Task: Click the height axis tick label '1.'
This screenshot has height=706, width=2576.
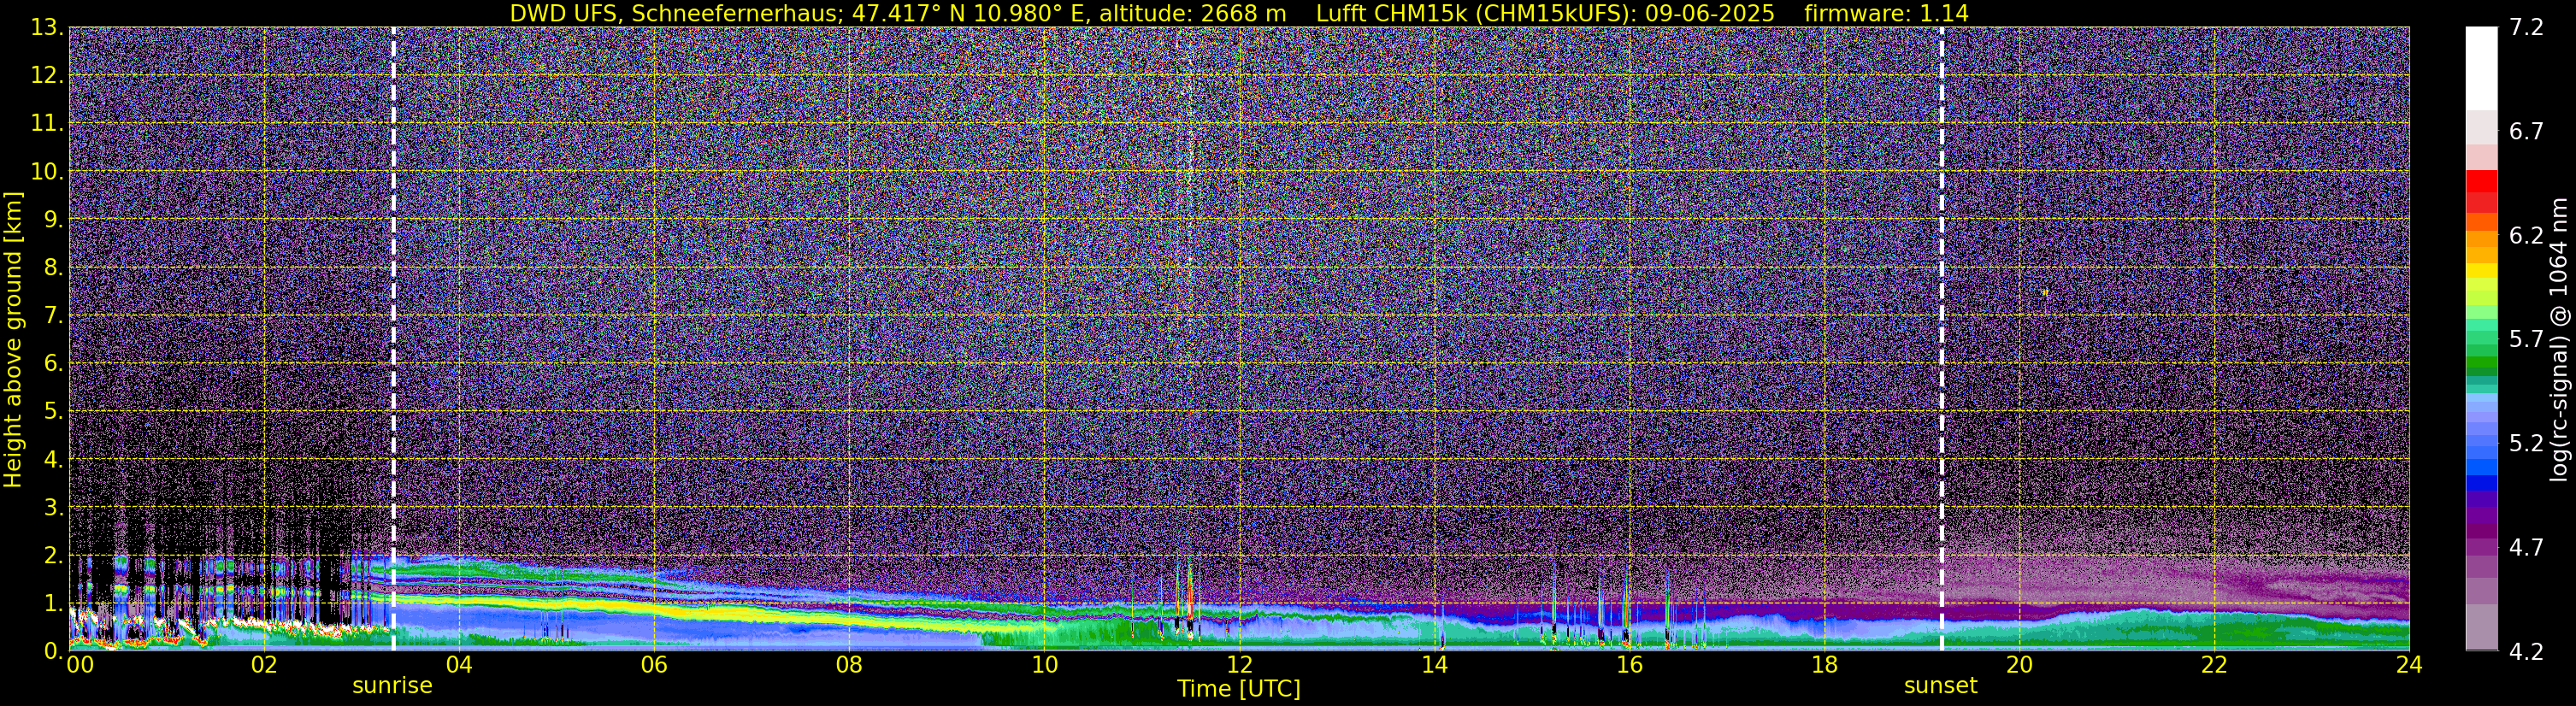Action: 53,603
